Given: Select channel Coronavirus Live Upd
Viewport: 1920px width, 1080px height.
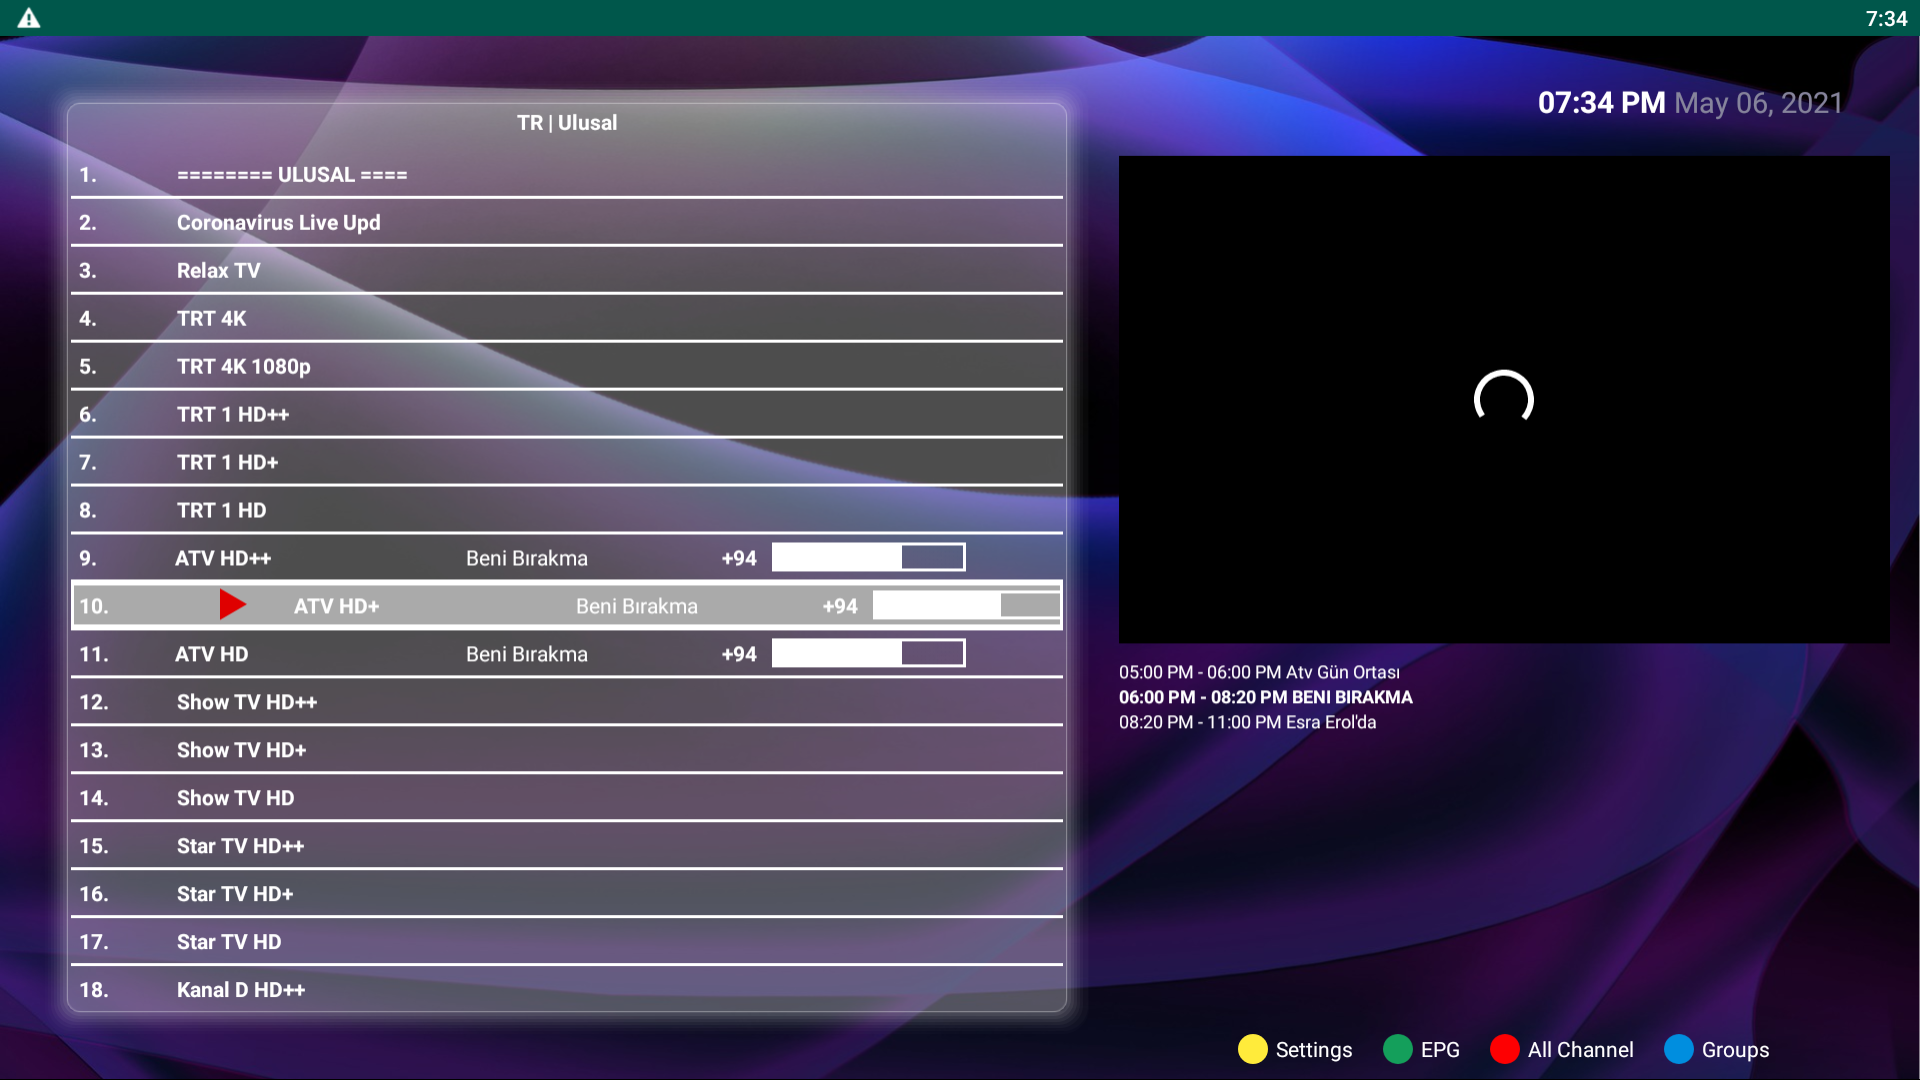Looking at the screenshot, I should 567,223.
